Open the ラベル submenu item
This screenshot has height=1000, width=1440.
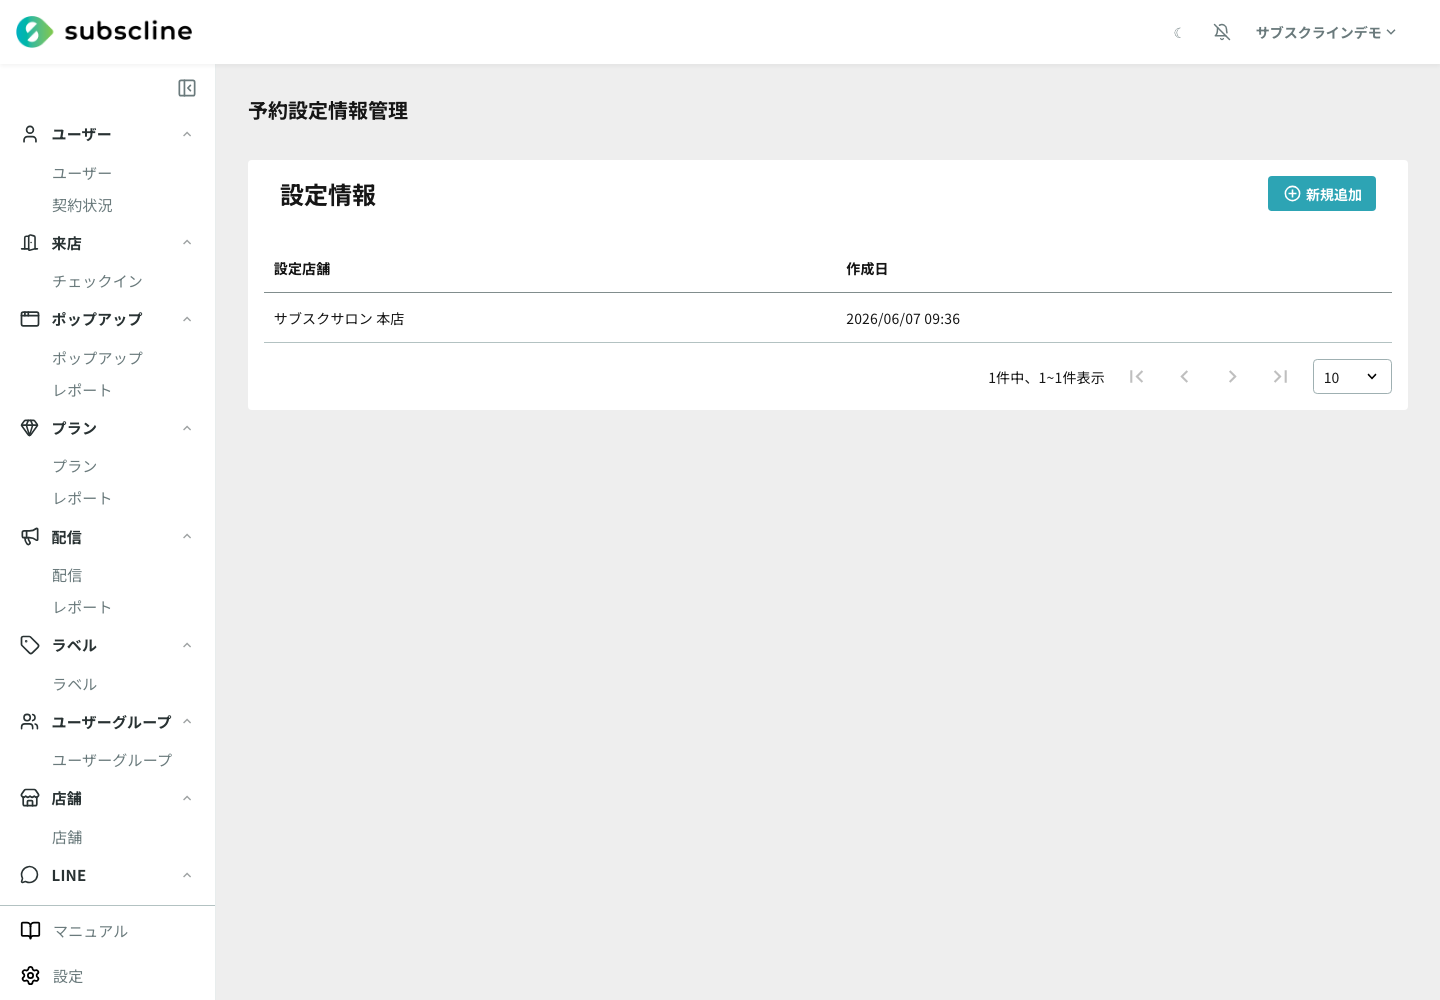(x=75, y=684)
